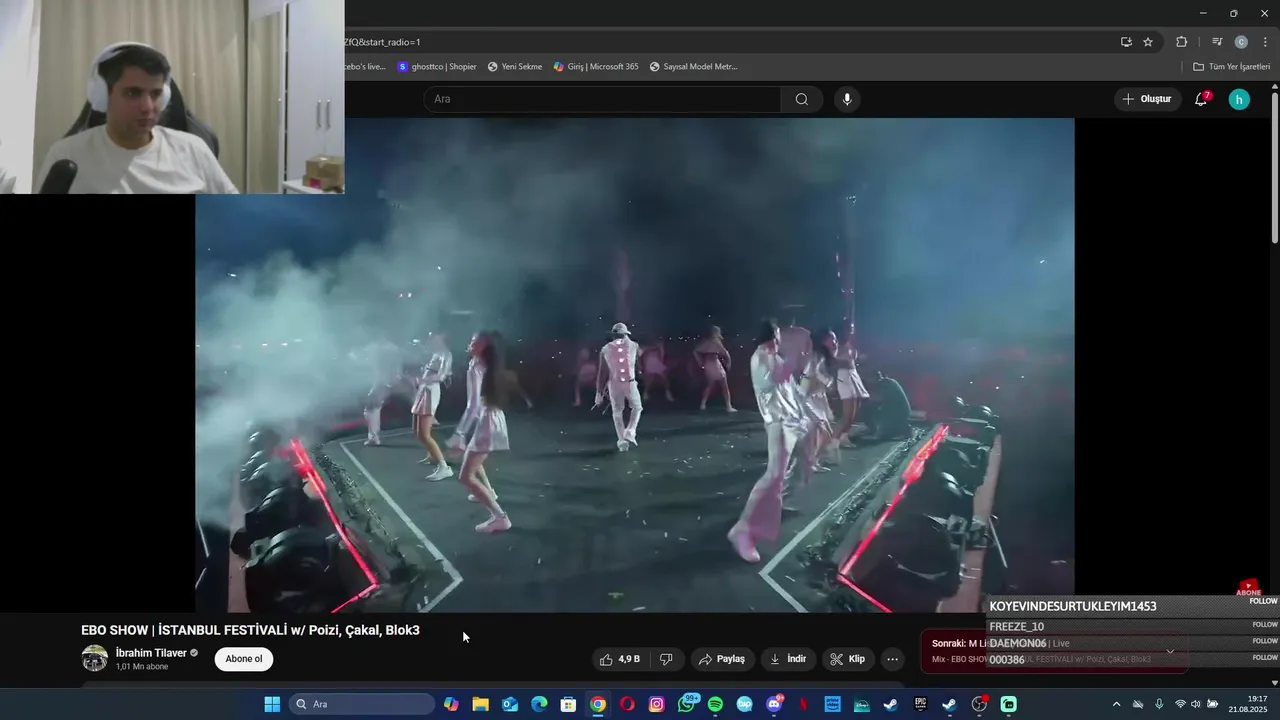
Task: Open Tüm Yer İşaretleri bookmarks folder
Action: pos(1232,67)
